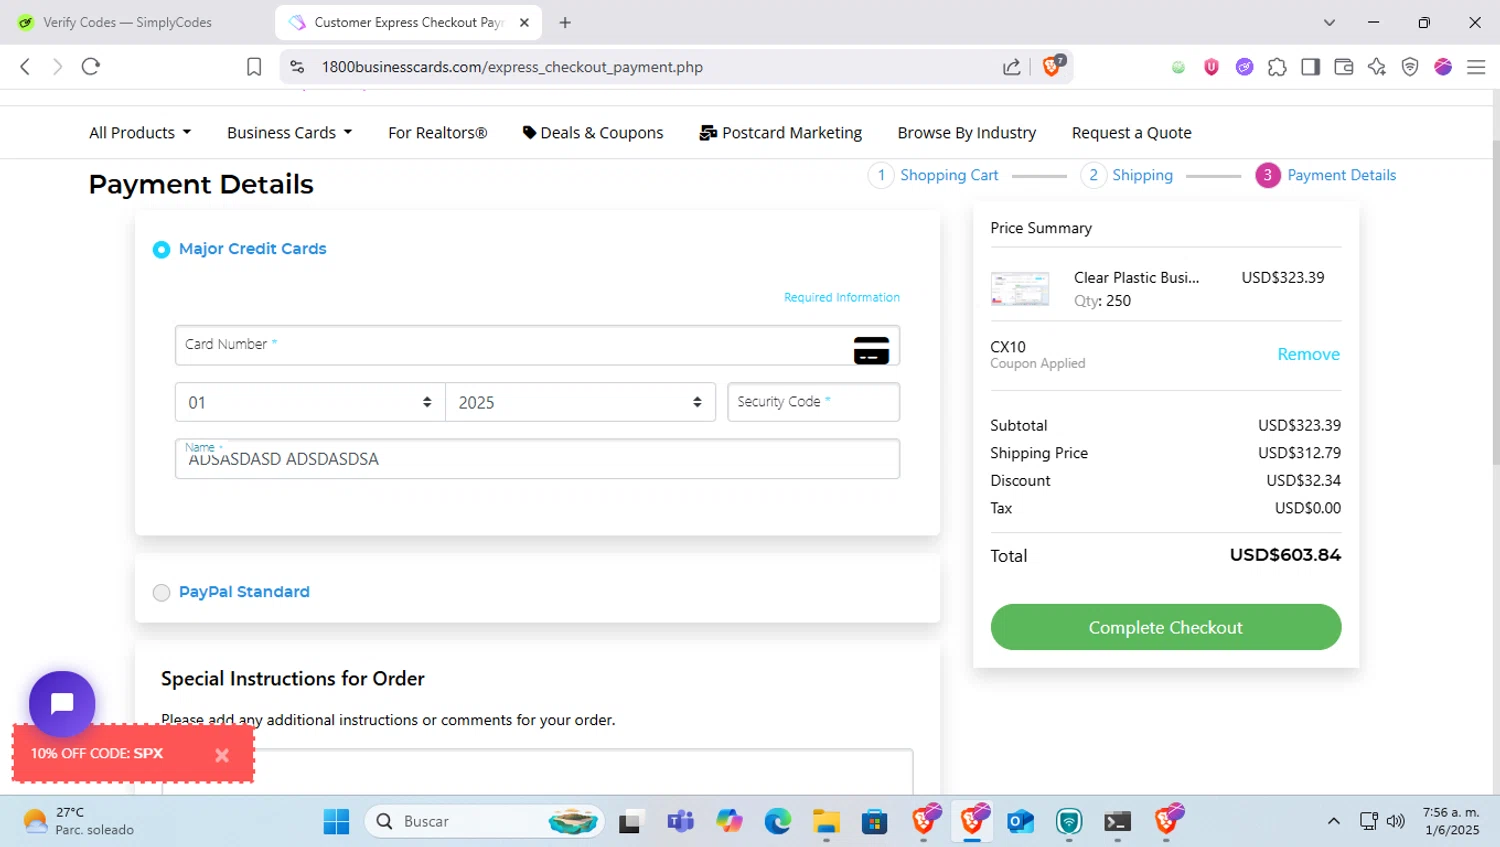The width and height of the screenshot is (1500, 847).
Task: Click the browser forward arrow
Action: [x=58, y=67]
